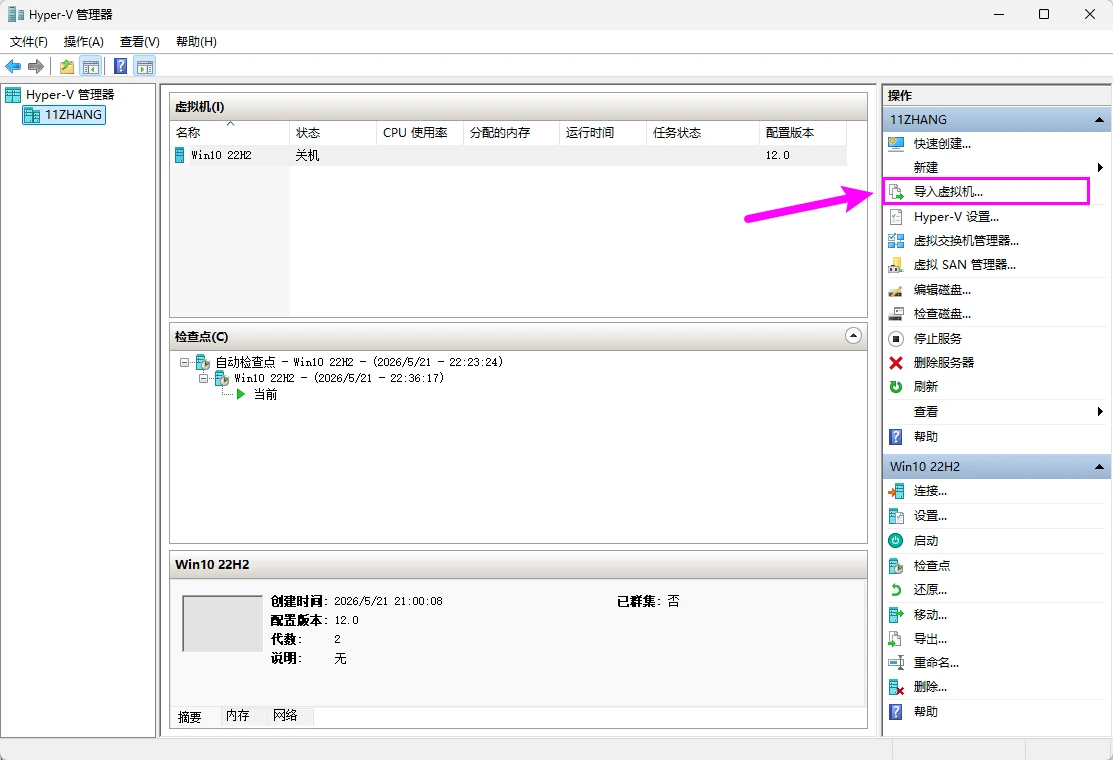
Task: Click the 检查磁盘 disk icon
Action: 896,314
